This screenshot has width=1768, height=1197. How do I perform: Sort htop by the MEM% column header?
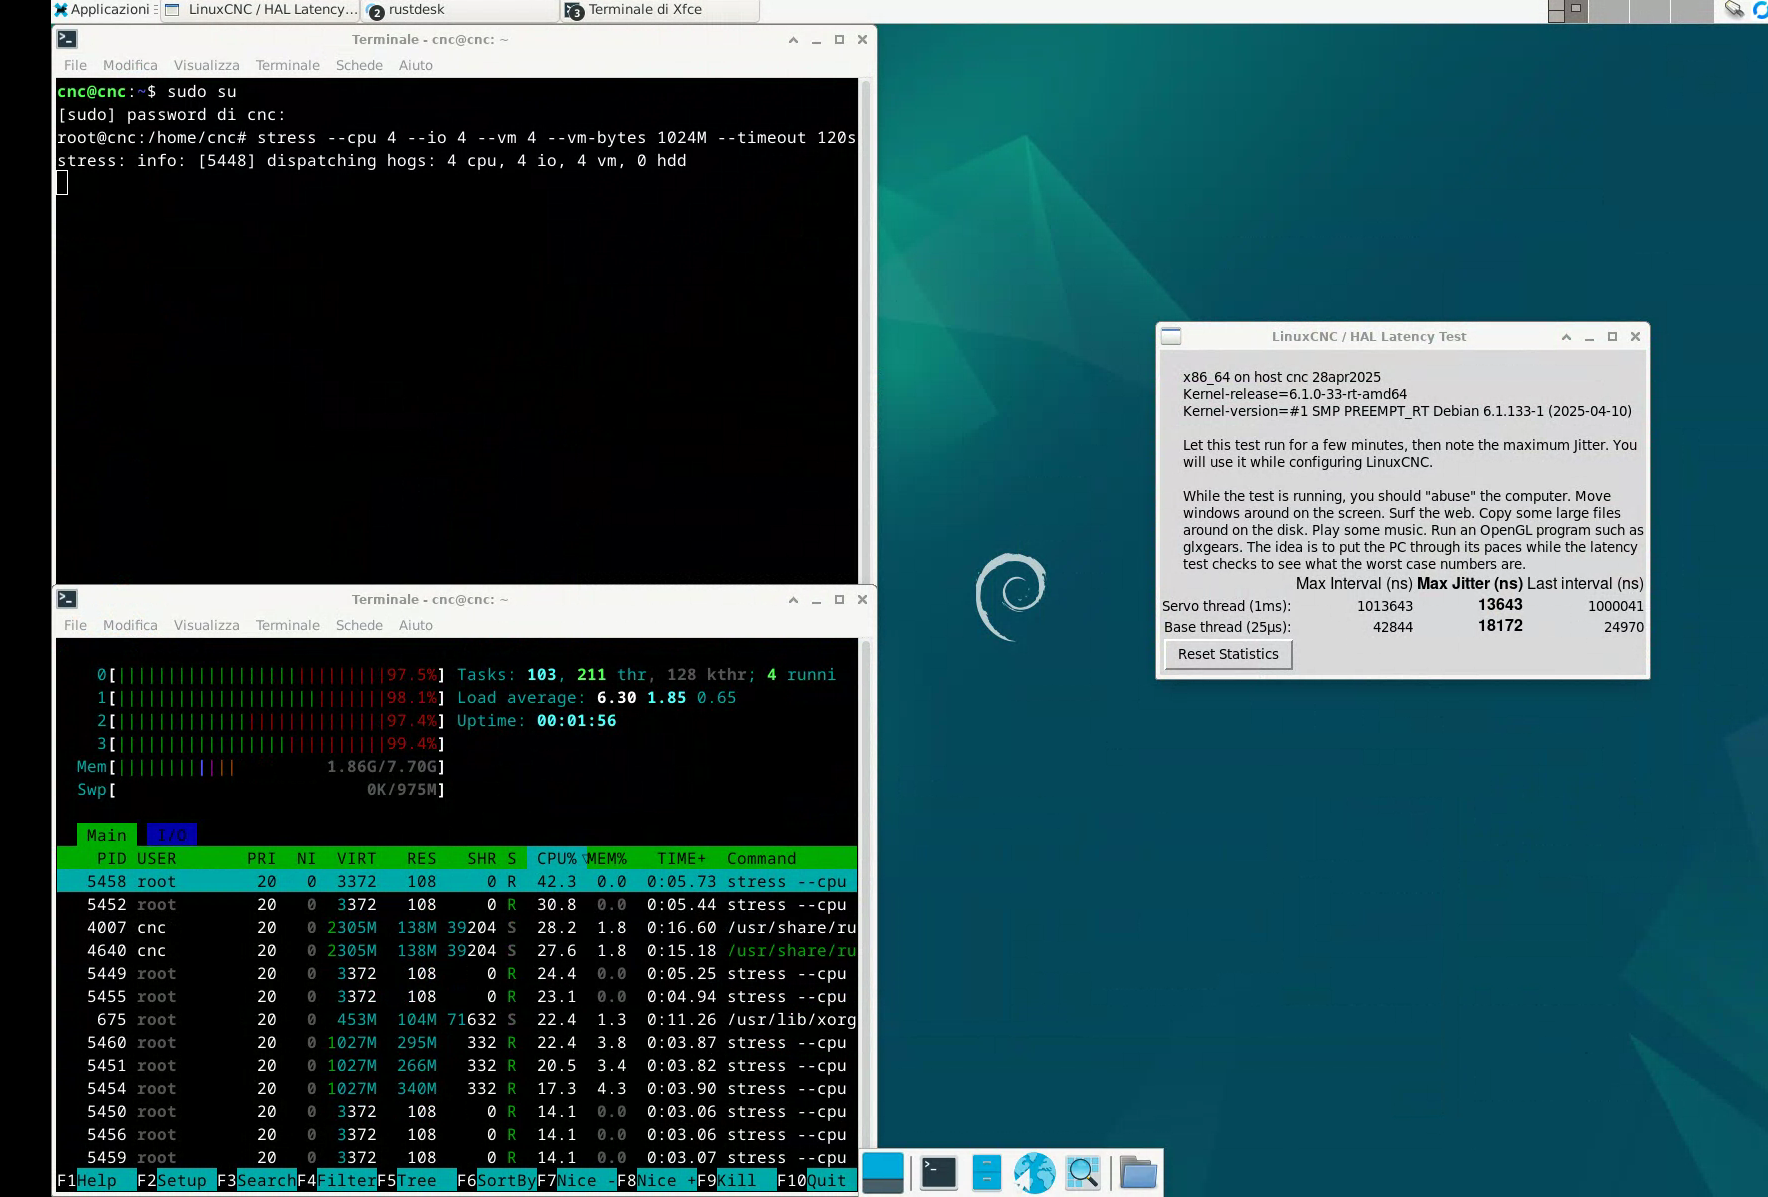point(607,858)
